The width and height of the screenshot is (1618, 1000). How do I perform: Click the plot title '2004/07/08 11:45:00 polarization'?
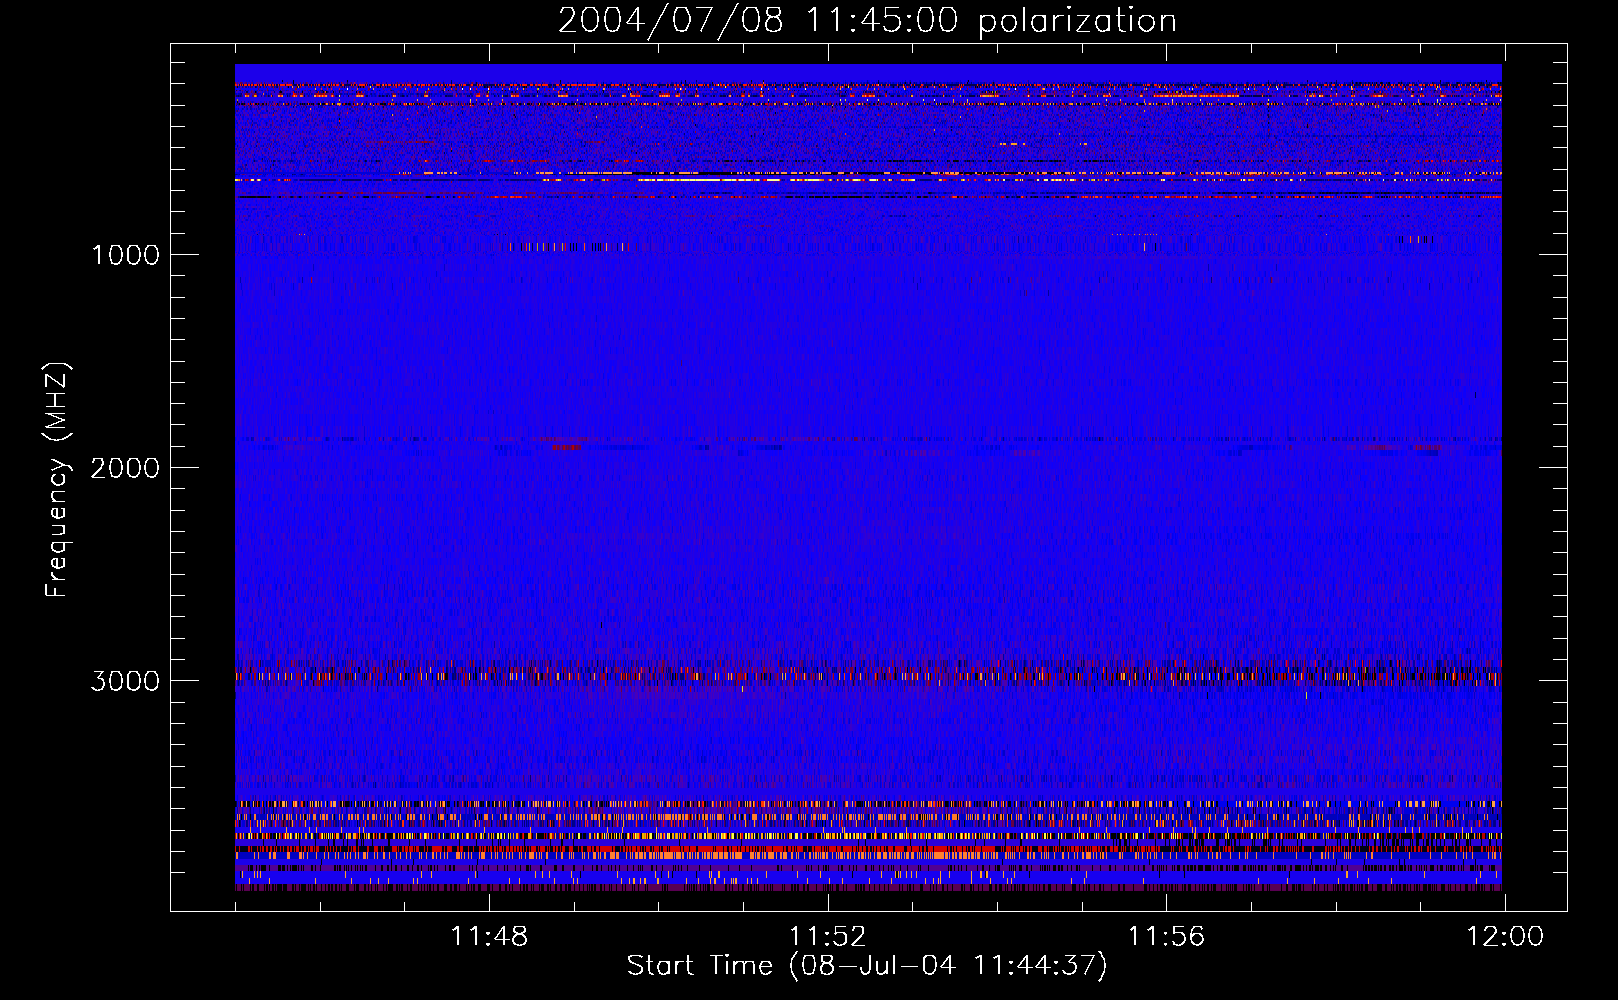click(x=867, y=21)
